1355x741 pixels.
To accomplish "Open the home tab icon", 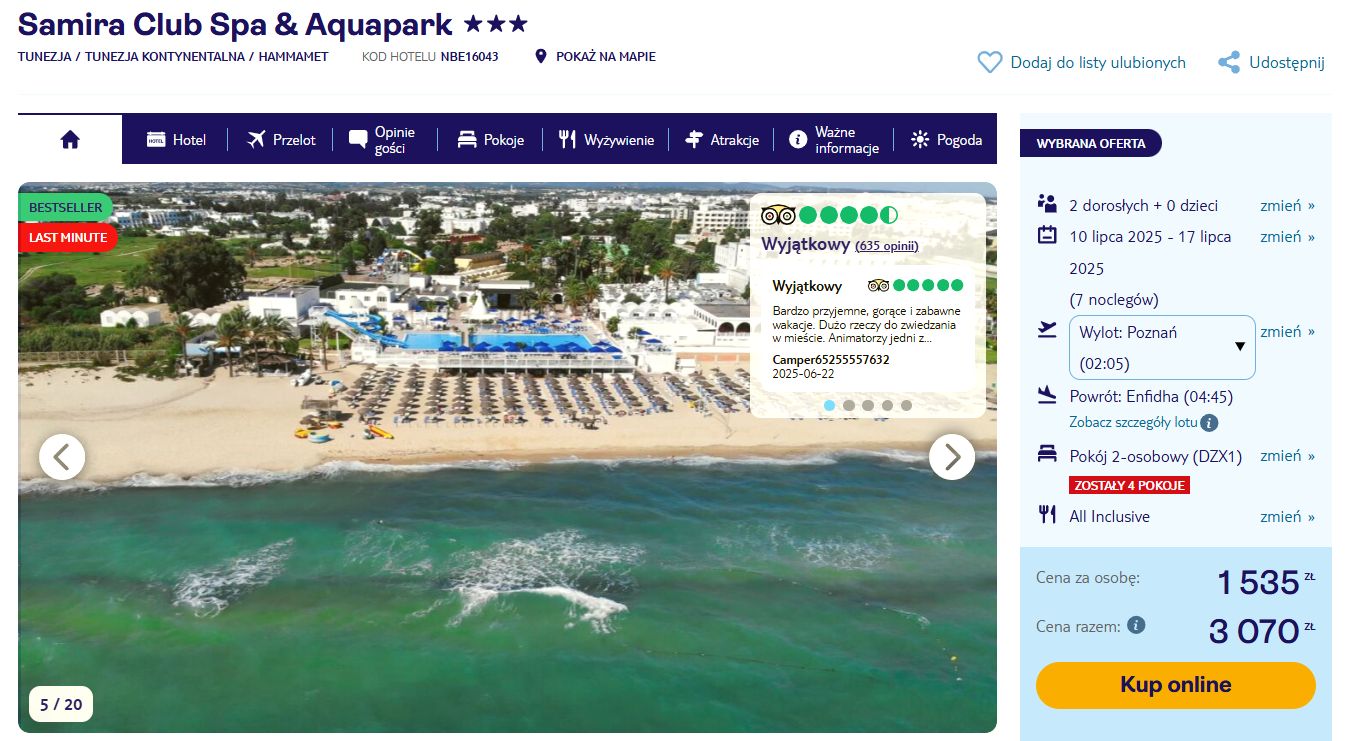I will tap(70, 140).
